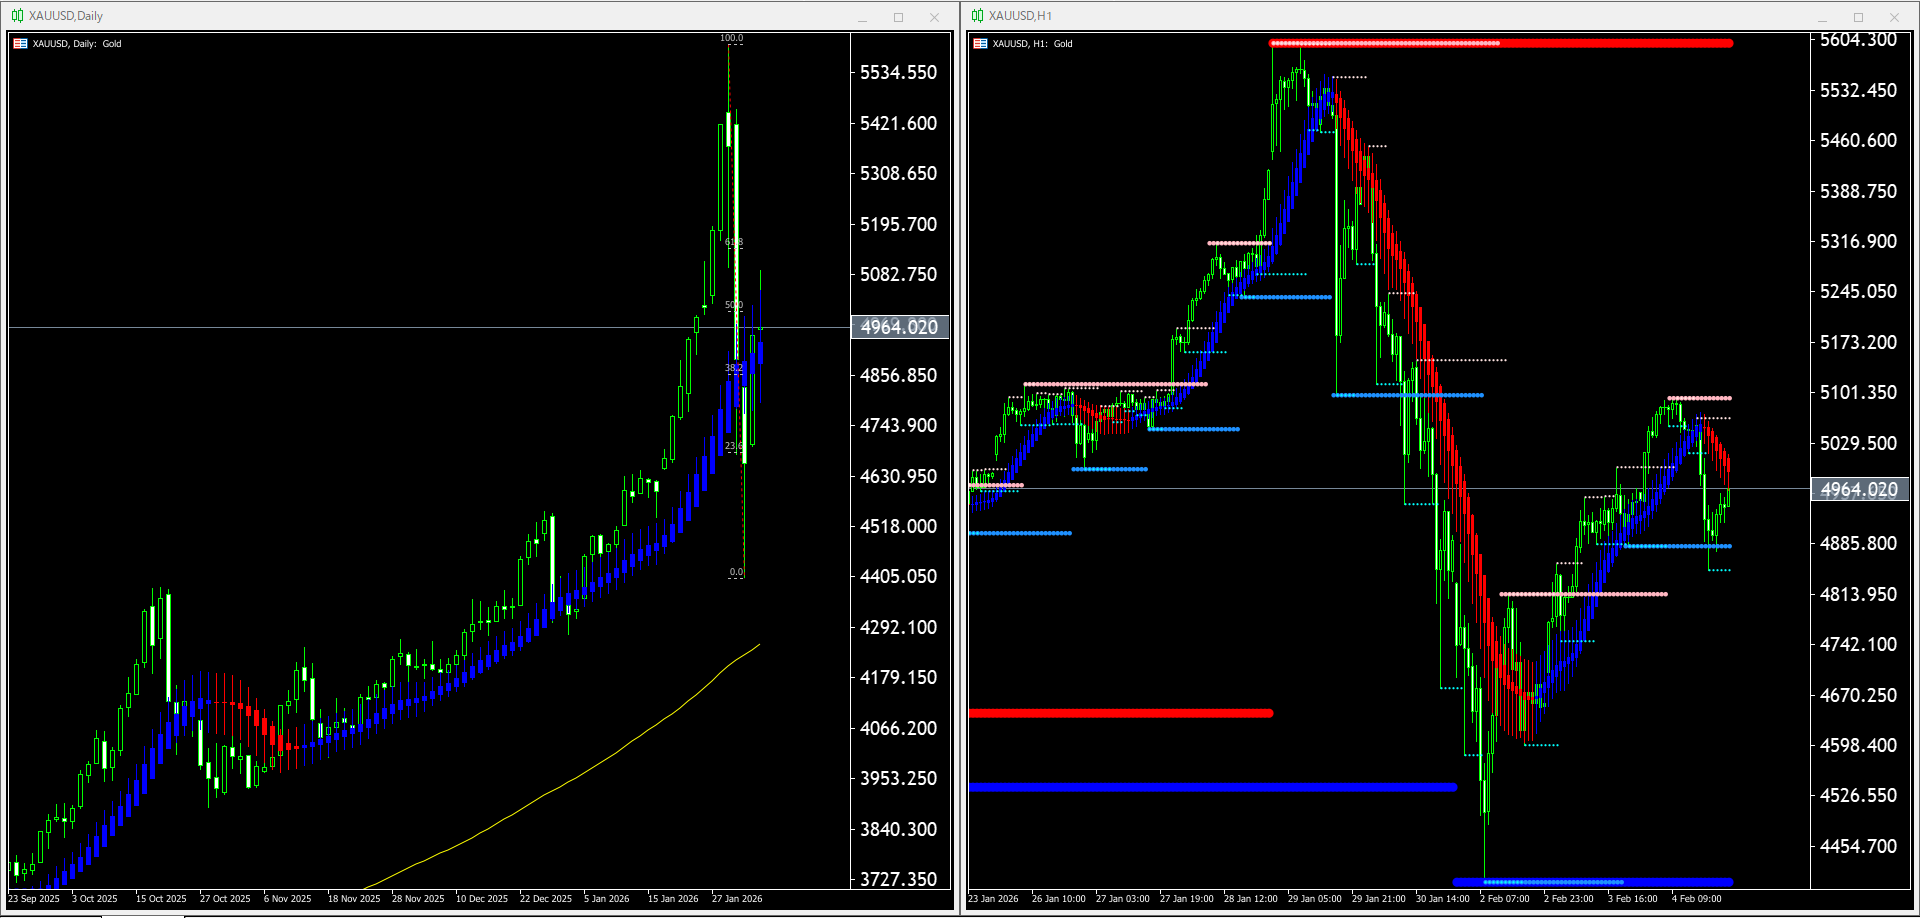The width and height of the screenshot is (1920, 918).
Task: Click the 4743.900 price label
Action: click(898, 425)
